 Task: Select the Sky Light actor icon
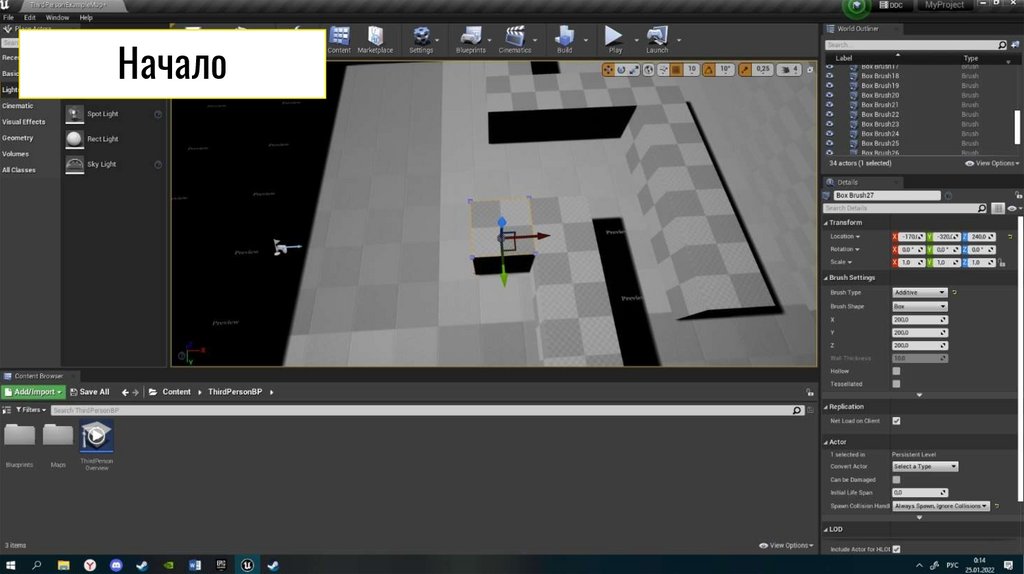75,164
